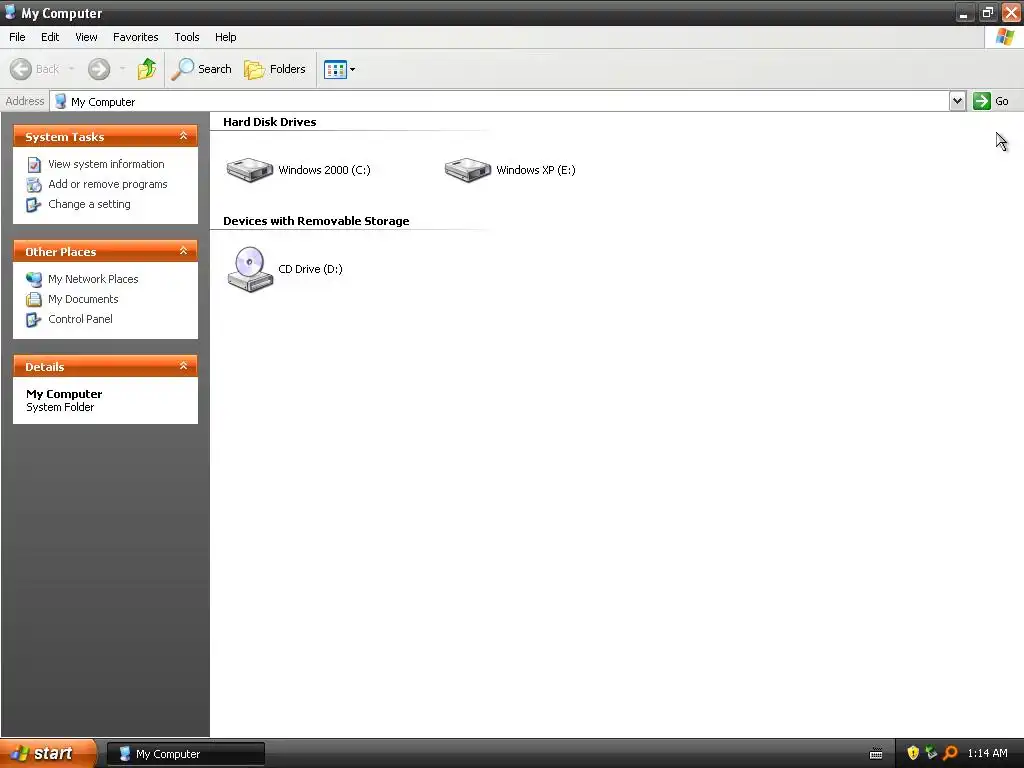This screenshot has width=1024, height=768.
Task: Click the Add or remove programs icon
Action: click(x=34, y=185)
